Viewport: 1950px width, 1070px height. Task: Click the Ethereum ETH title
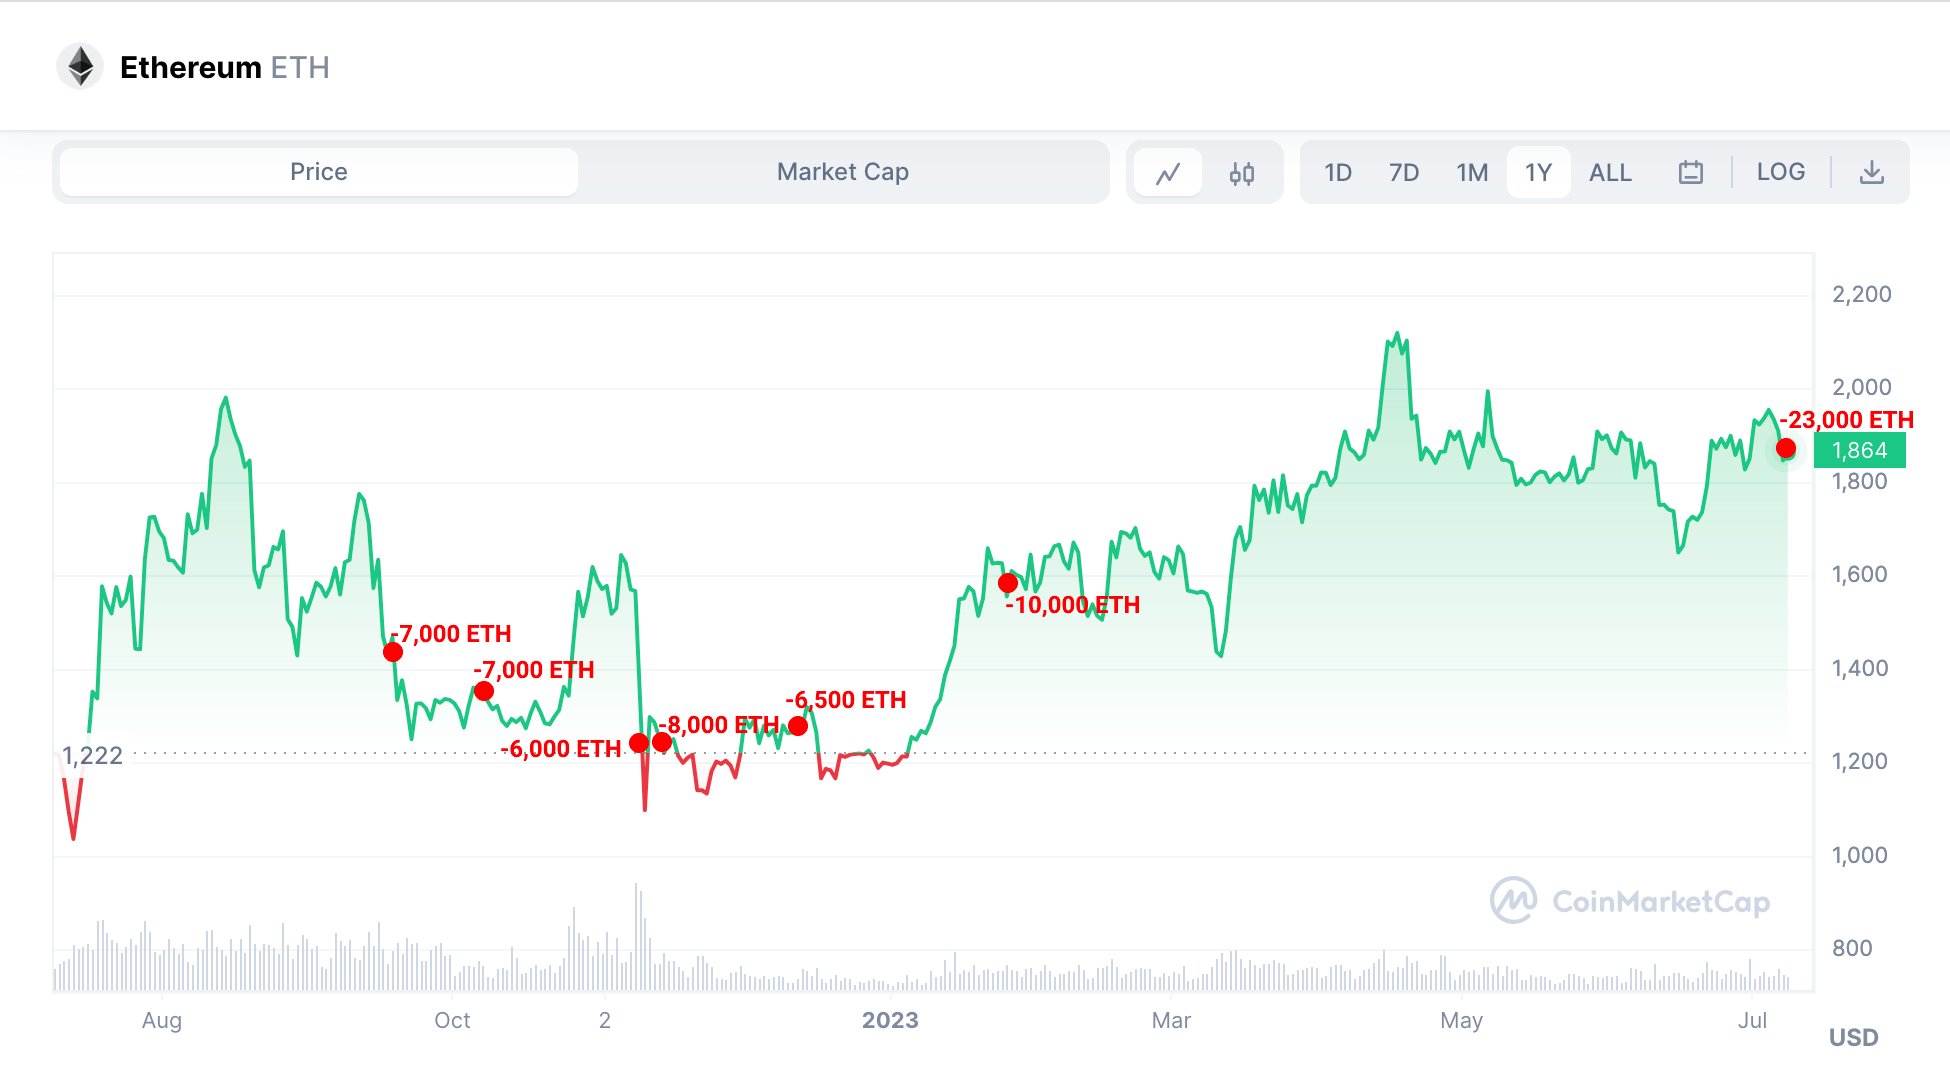(x=225, y=67)
